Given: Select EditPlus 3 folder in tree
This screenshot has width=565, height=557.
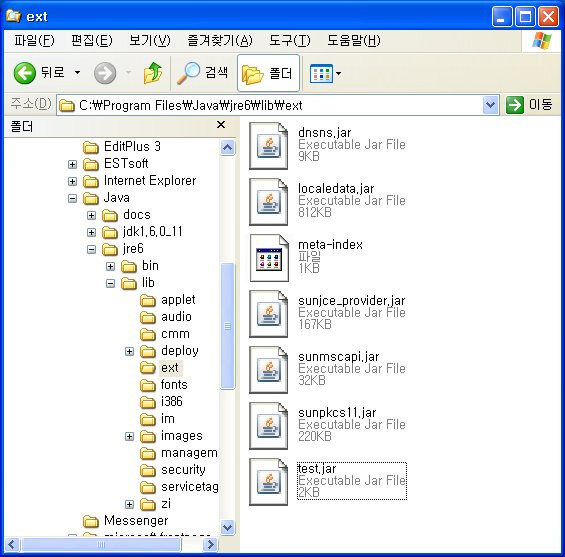Looking at the screenshot, I should 122,147.
